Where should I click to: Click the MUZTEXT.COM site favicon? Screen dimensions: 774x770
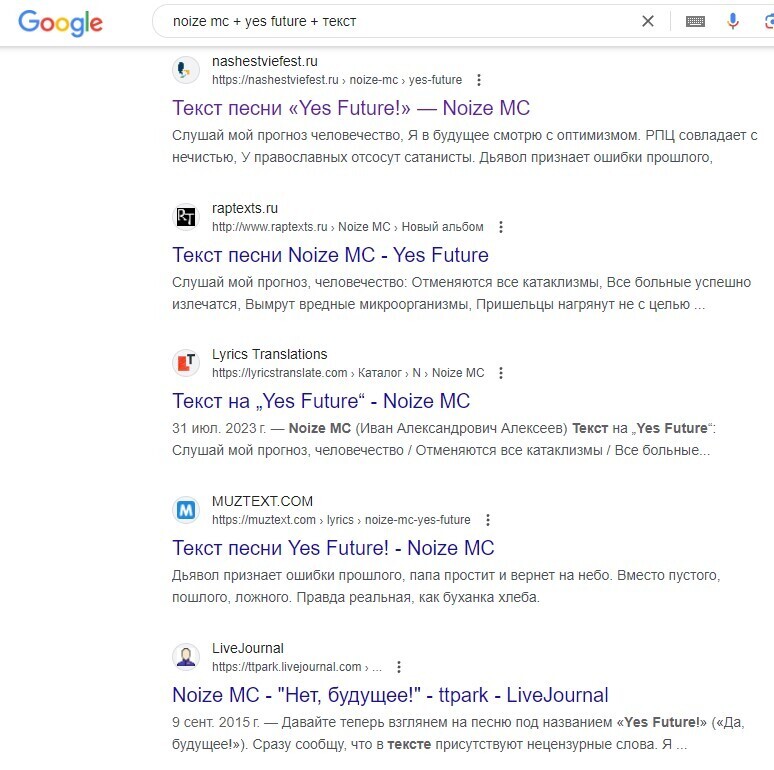click(185, 510)
